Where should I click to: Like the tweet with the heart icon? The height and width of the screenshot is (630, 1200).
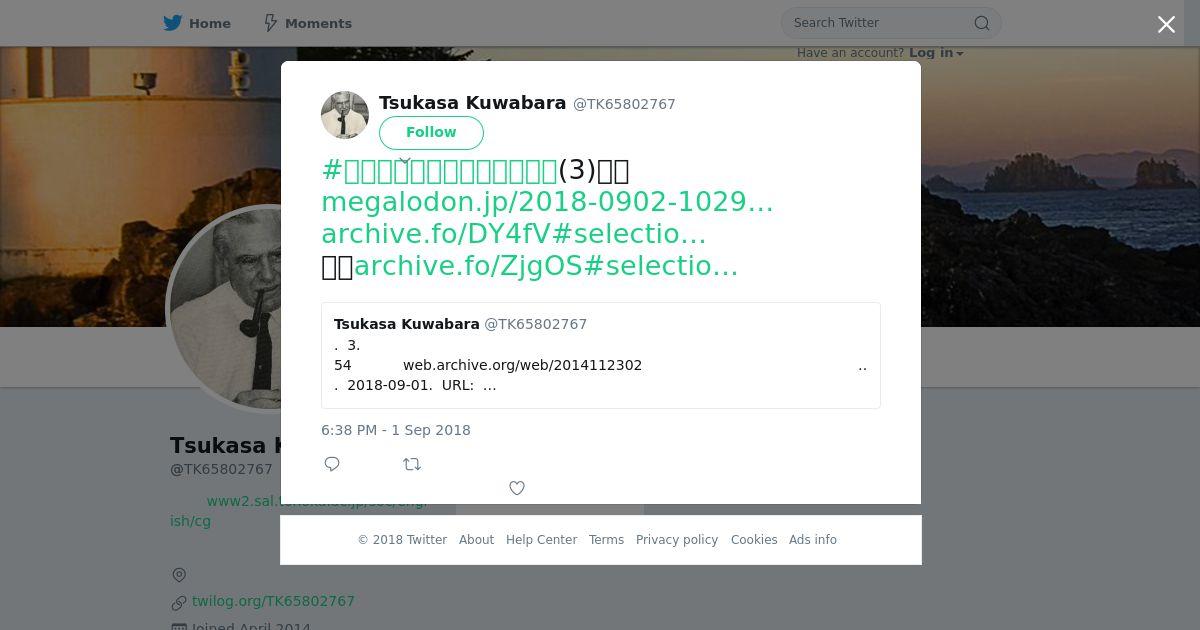(x=517, y=488)
